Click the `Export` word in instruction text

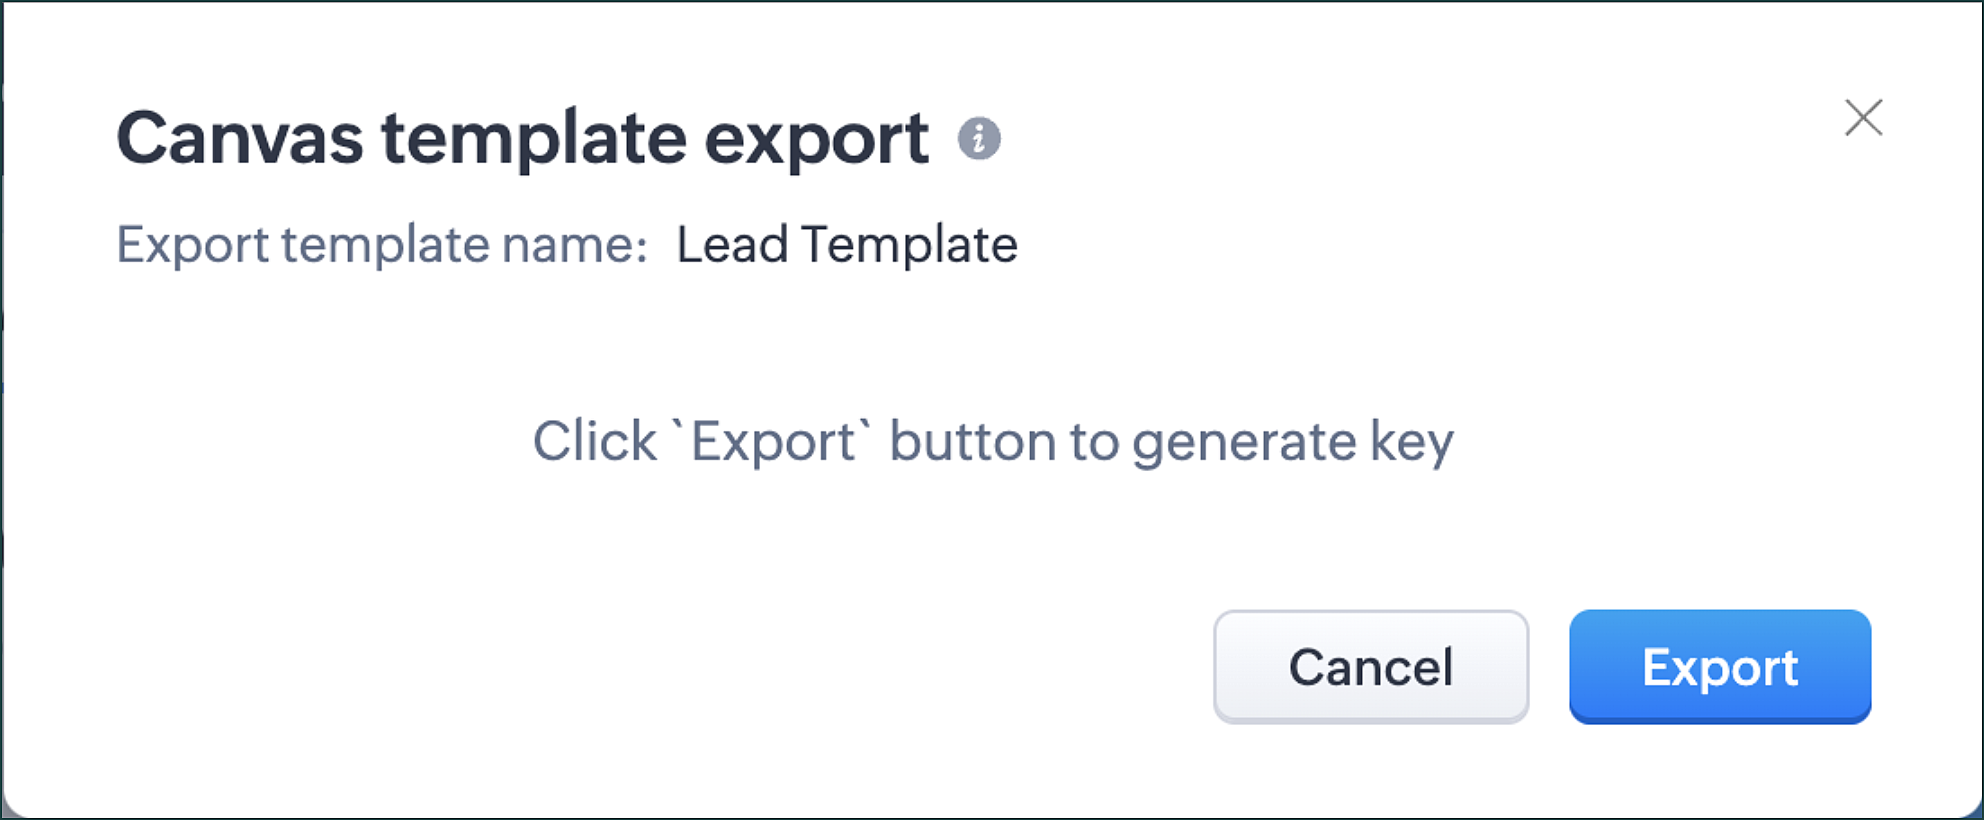[x=774, y=442]
